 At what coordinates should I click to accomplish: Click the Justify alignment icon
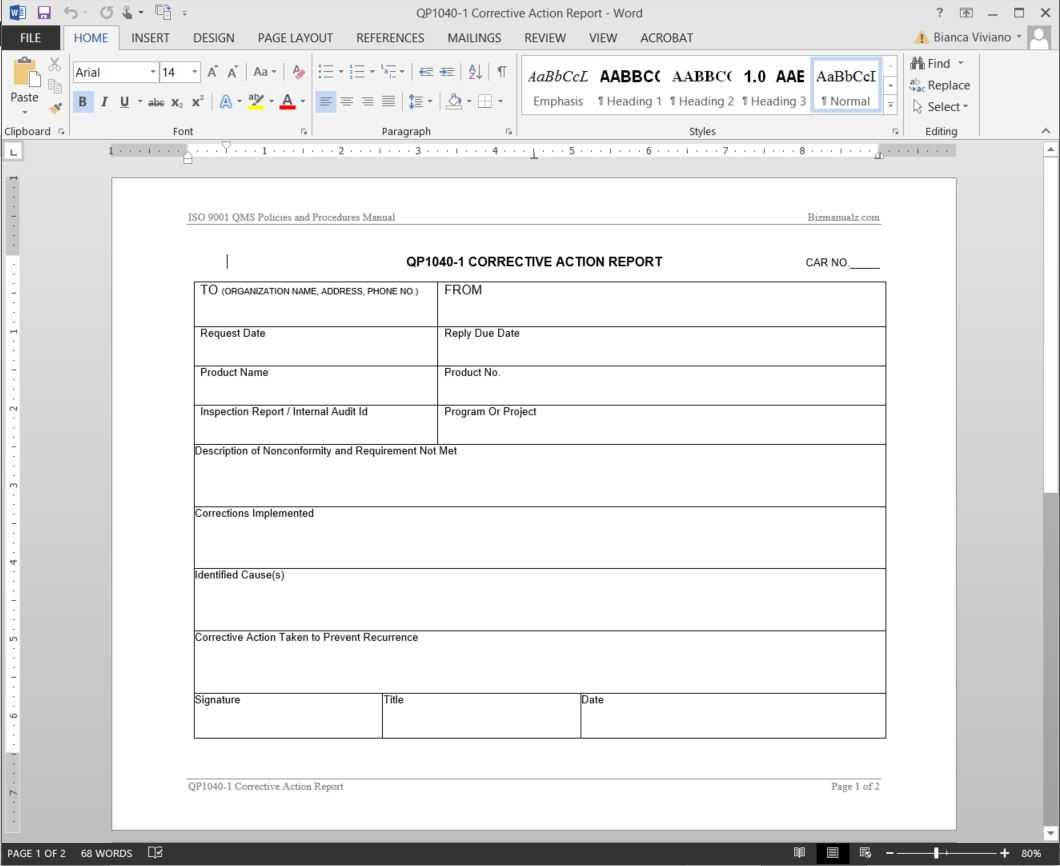point(388,101)
